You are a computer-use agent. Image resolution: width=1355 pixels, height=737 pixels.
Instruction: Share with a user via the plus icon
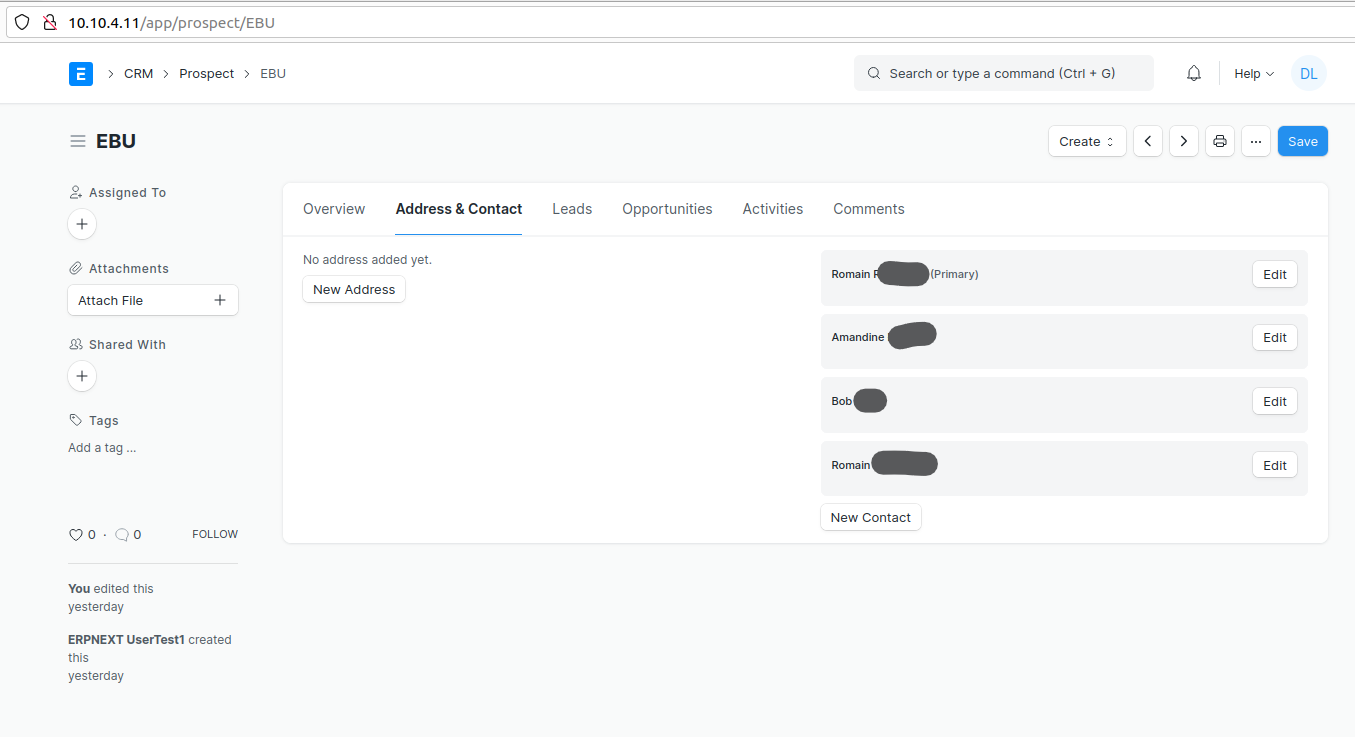[81, 376]
